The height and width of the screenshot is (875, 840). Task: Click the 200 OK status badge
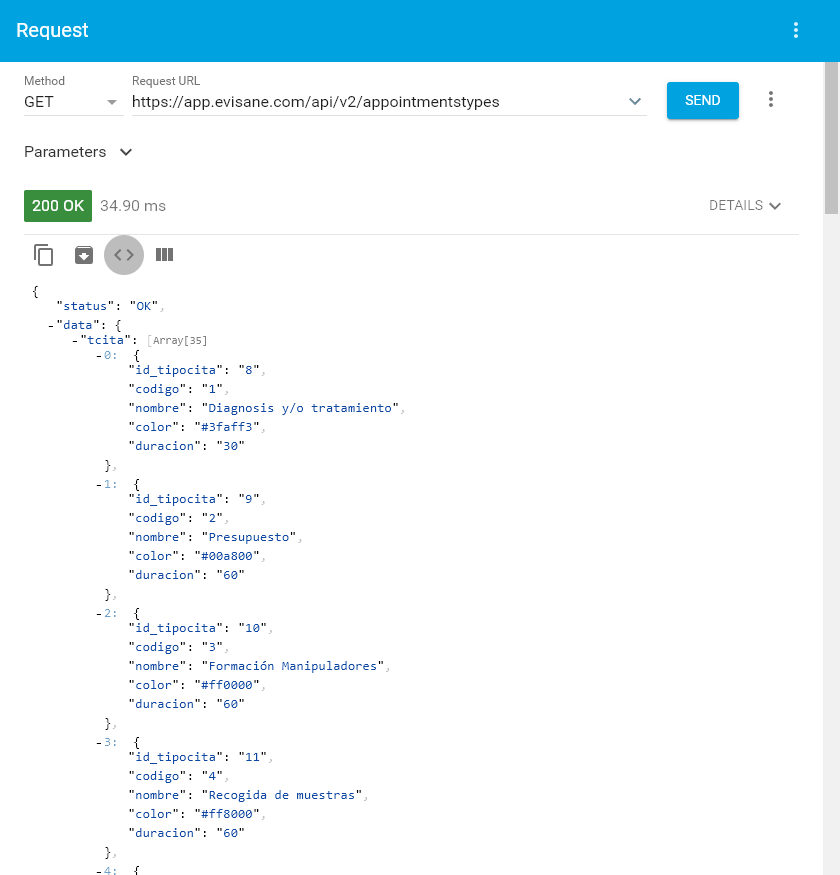point(58,205)
